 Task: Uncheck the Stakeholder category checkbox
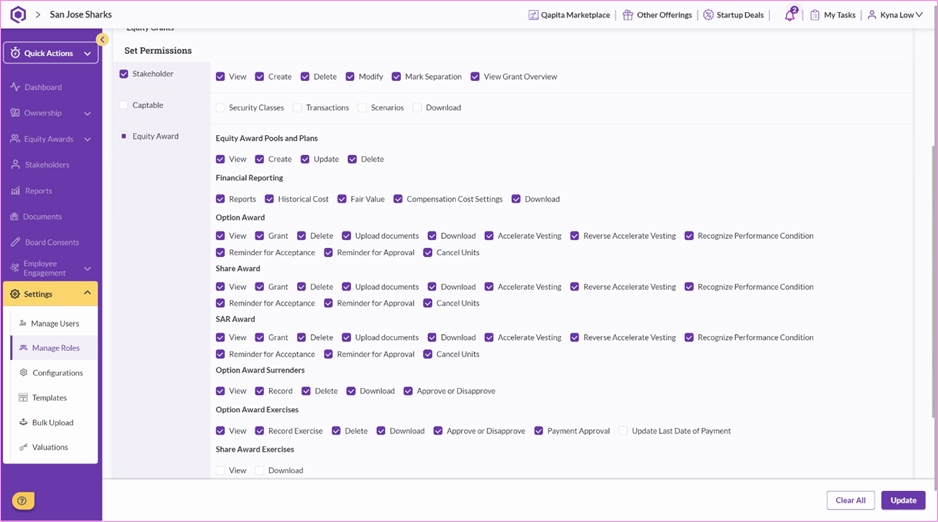[124, 74]
